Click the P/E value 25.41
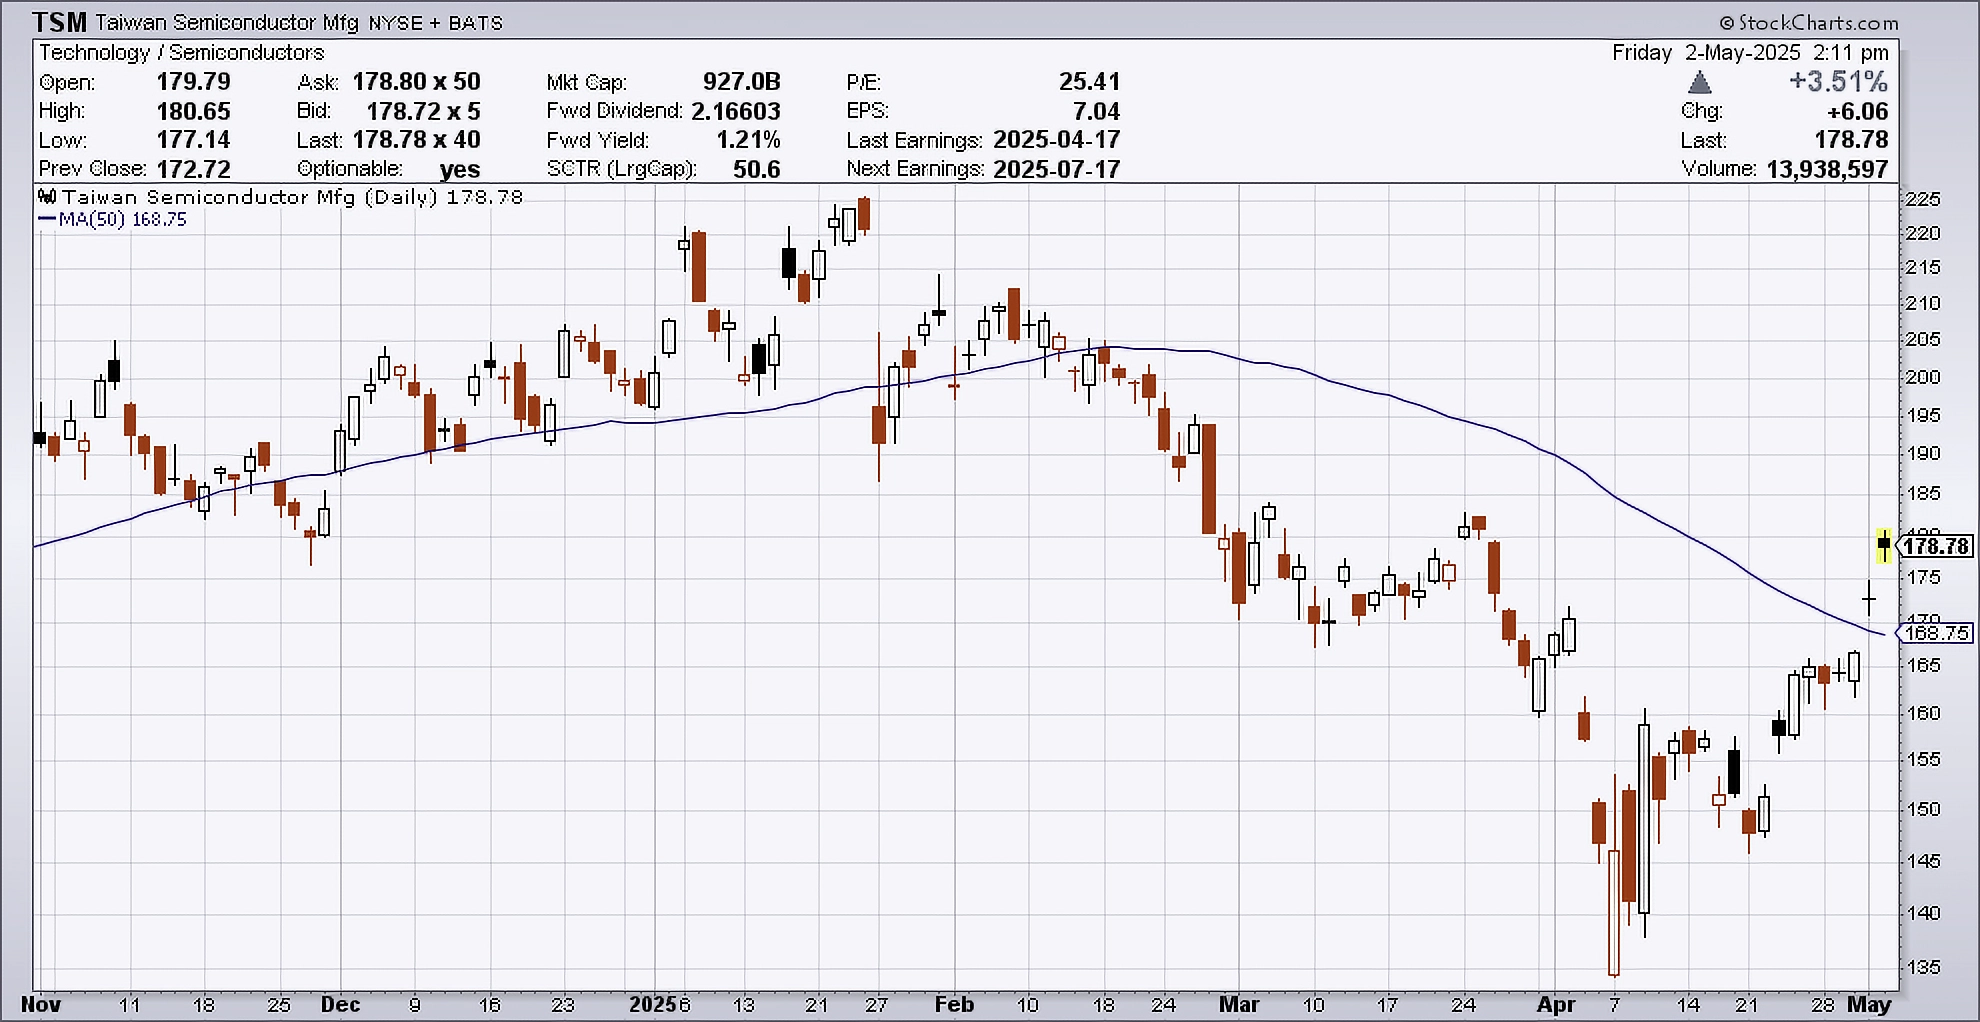 click(1089, 82)
